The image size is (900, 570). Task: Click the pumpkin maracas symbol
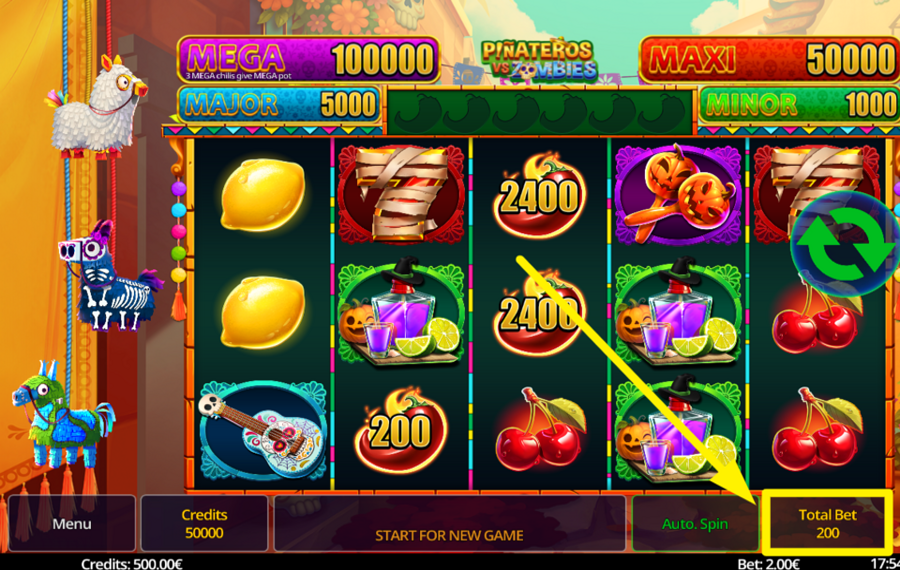pyautogui.click(x=678, y=194)
